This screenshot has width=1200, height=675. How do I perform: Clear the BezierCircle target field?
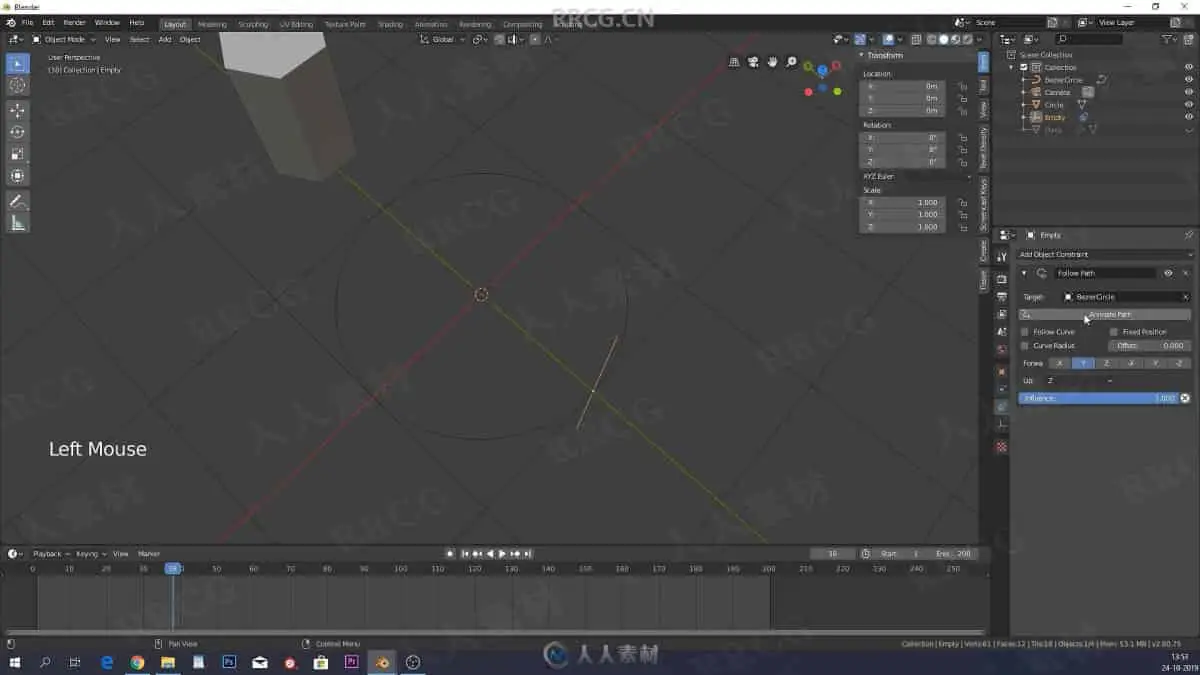tap(1185, 297)
